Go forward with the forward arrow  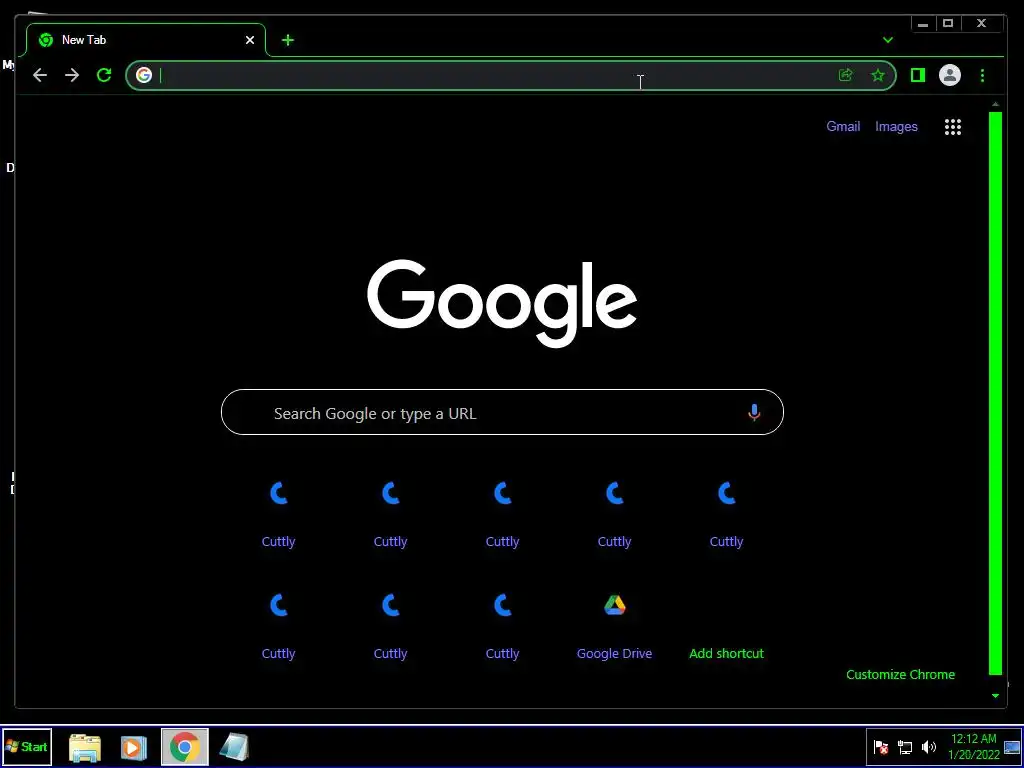click(x=72, y=75)
